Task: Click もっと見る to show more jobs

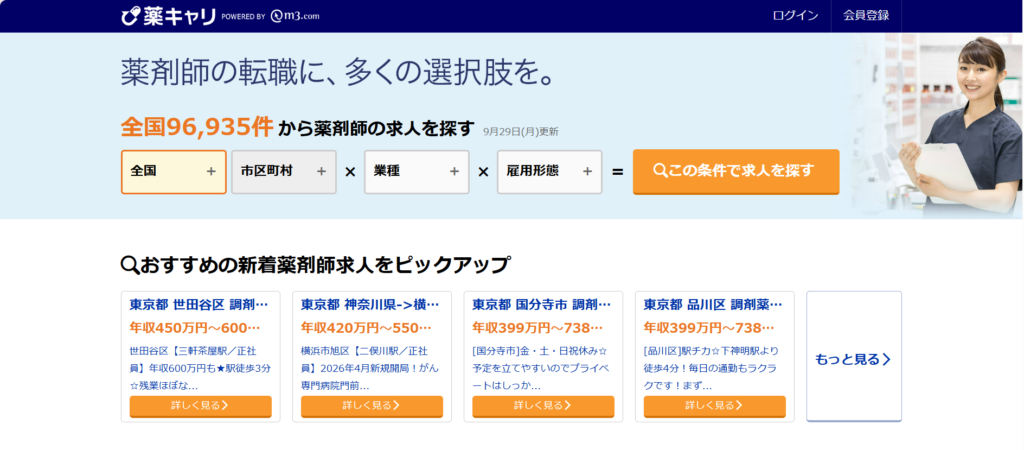Action: pos(853,359)
